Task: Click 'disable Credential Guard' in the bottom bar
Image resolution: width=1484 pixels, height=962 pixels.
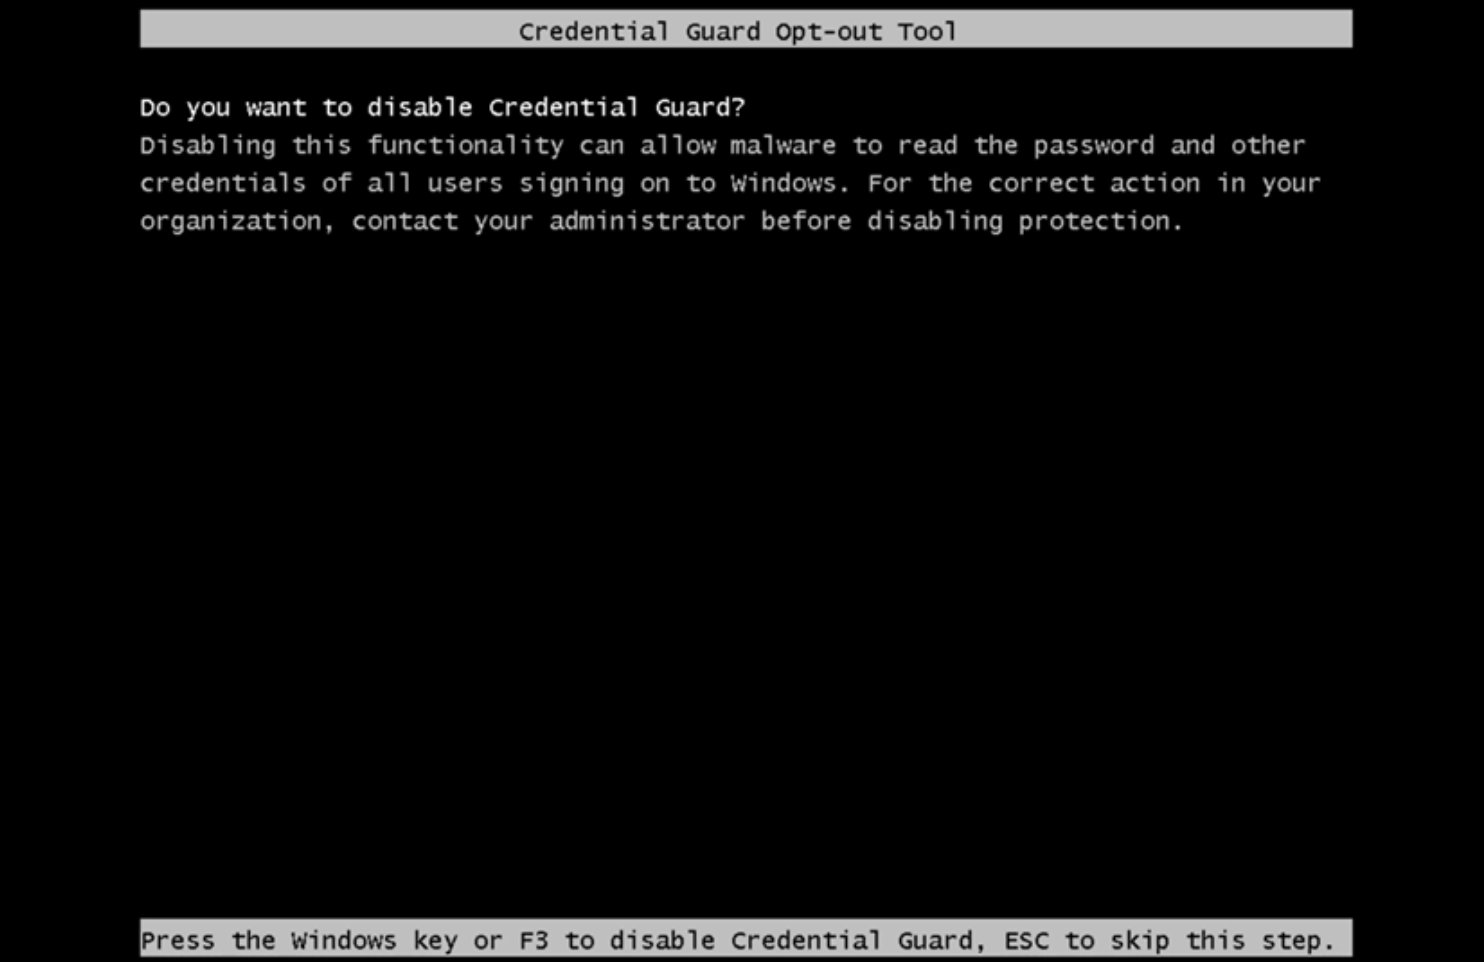Action: [790, 941]
